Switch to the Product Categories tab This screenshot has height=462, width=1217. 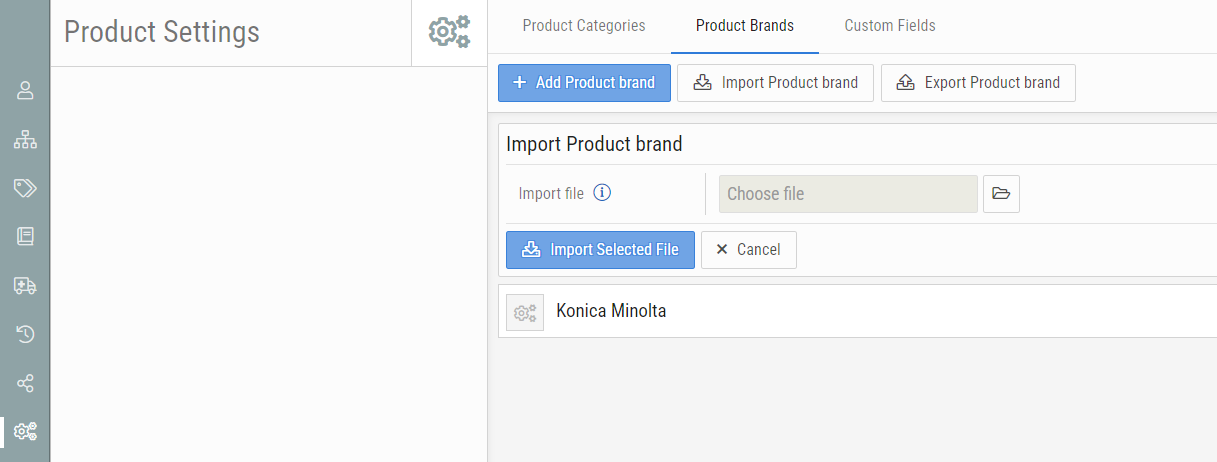click(584, 26)
